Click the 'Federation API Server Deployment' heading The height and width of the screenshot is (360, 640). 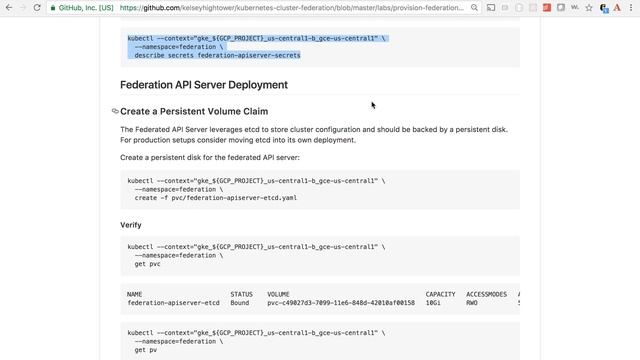204,85
